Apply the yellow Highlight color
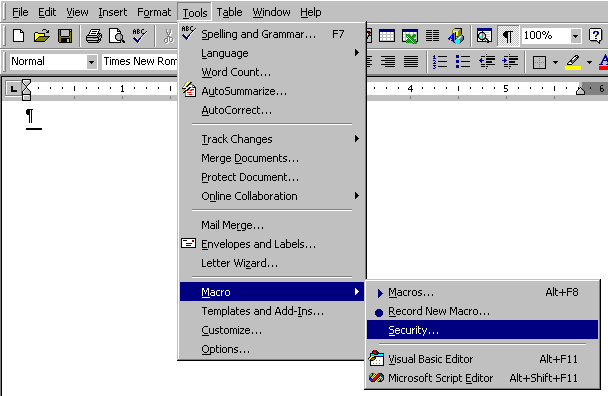The image size is (608, 396). click(x=573, y=62)
